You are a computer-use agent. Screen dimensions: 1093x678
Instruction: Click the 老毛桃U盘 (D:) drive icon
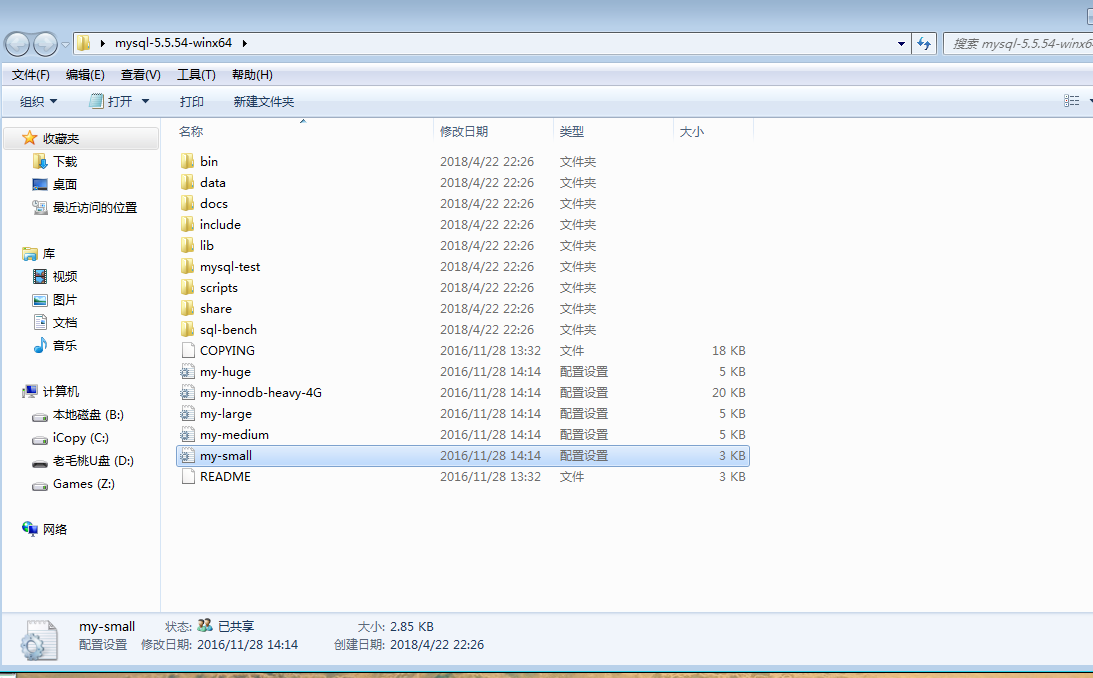click(40, 463)
